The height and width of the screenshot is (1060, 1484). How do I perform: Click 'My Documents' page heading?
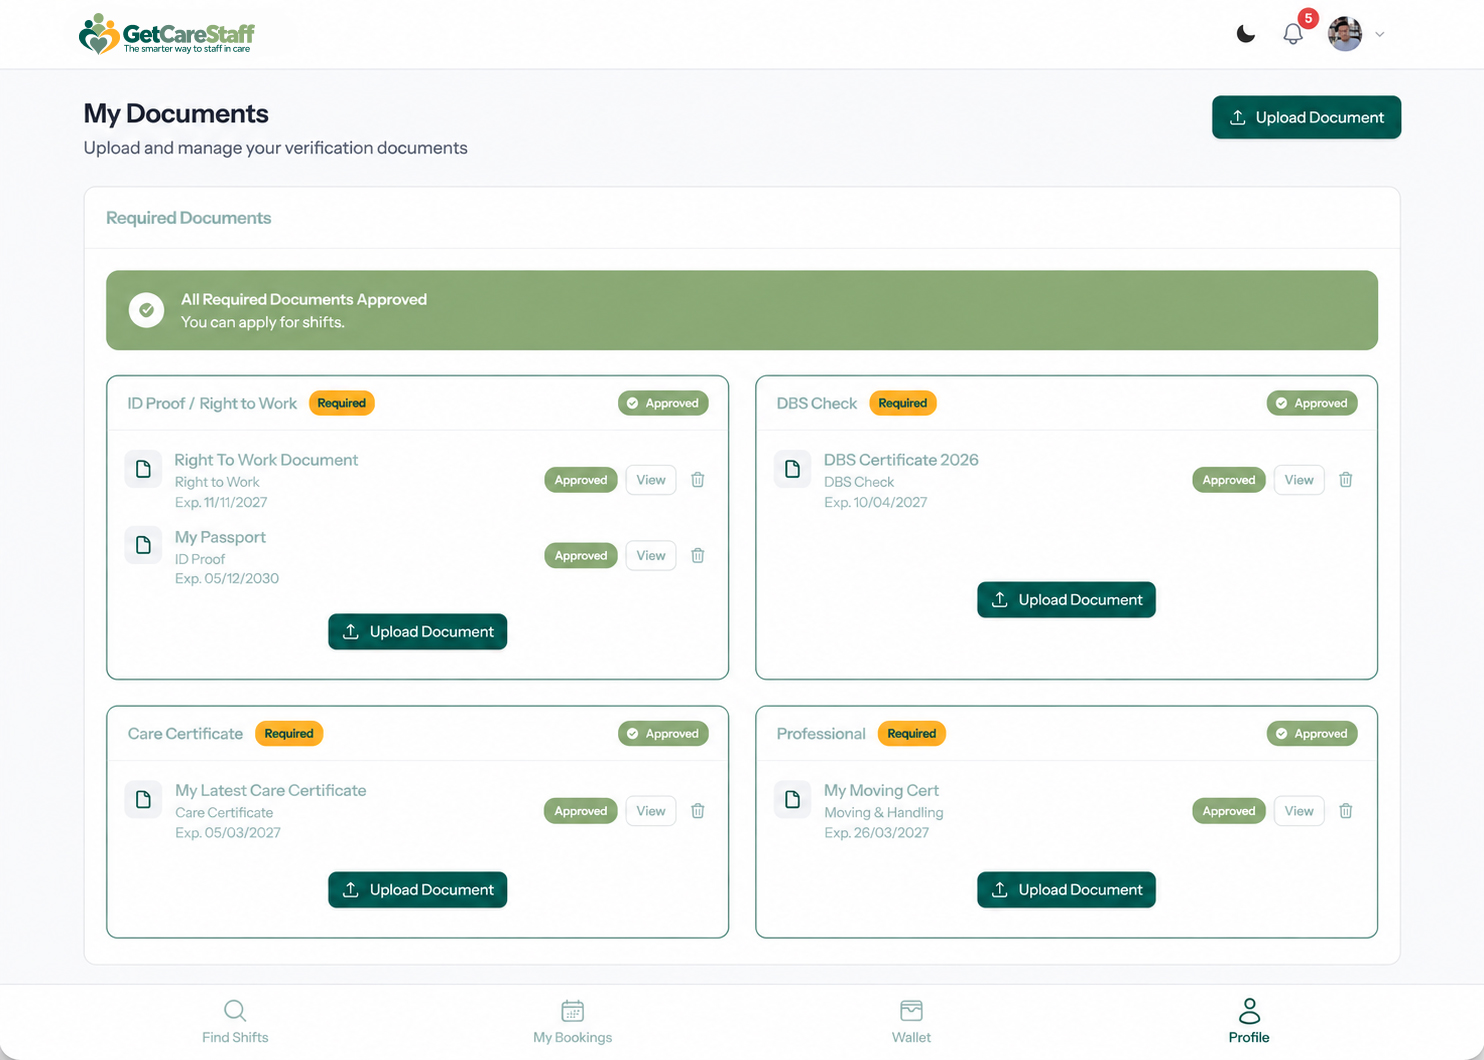(x=176, y=114)
